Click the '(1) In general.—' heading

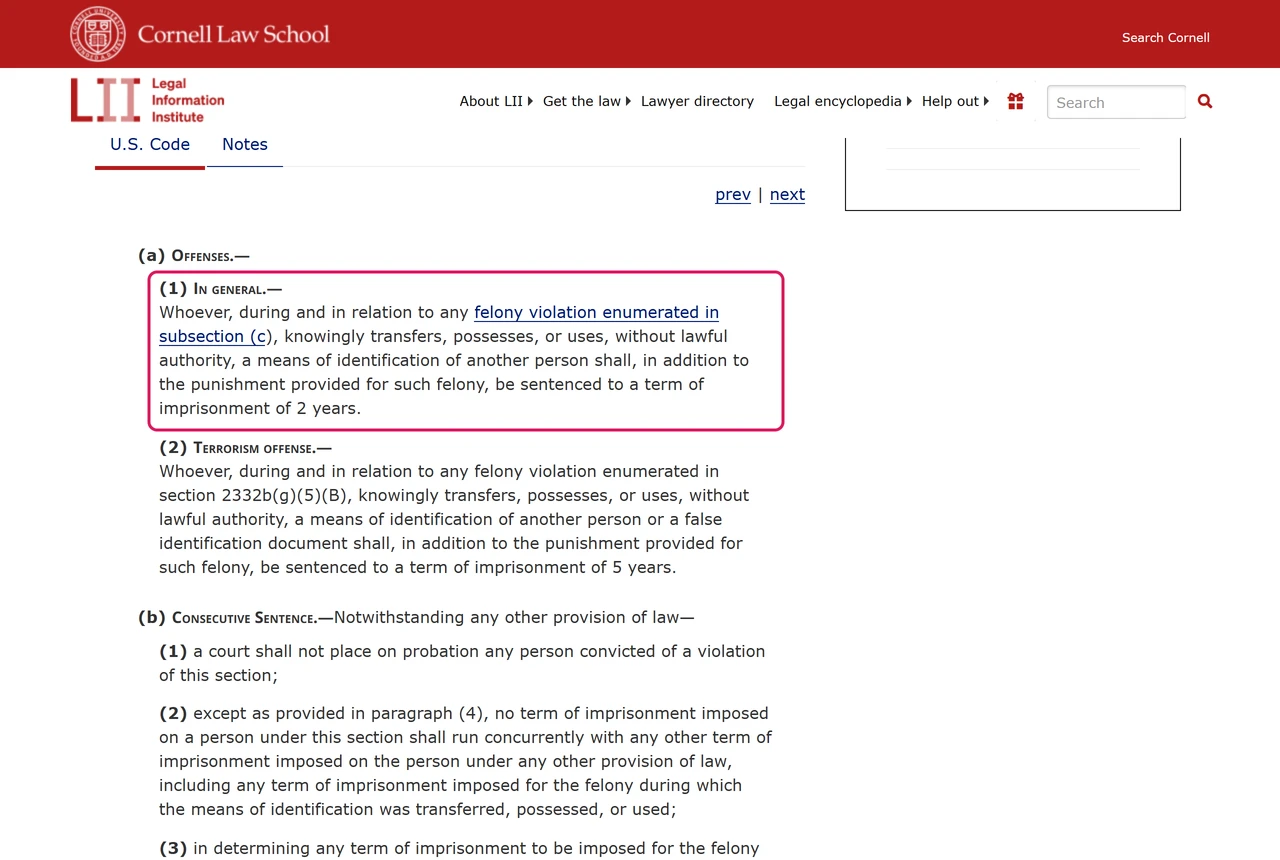click(x=221, y=288)
